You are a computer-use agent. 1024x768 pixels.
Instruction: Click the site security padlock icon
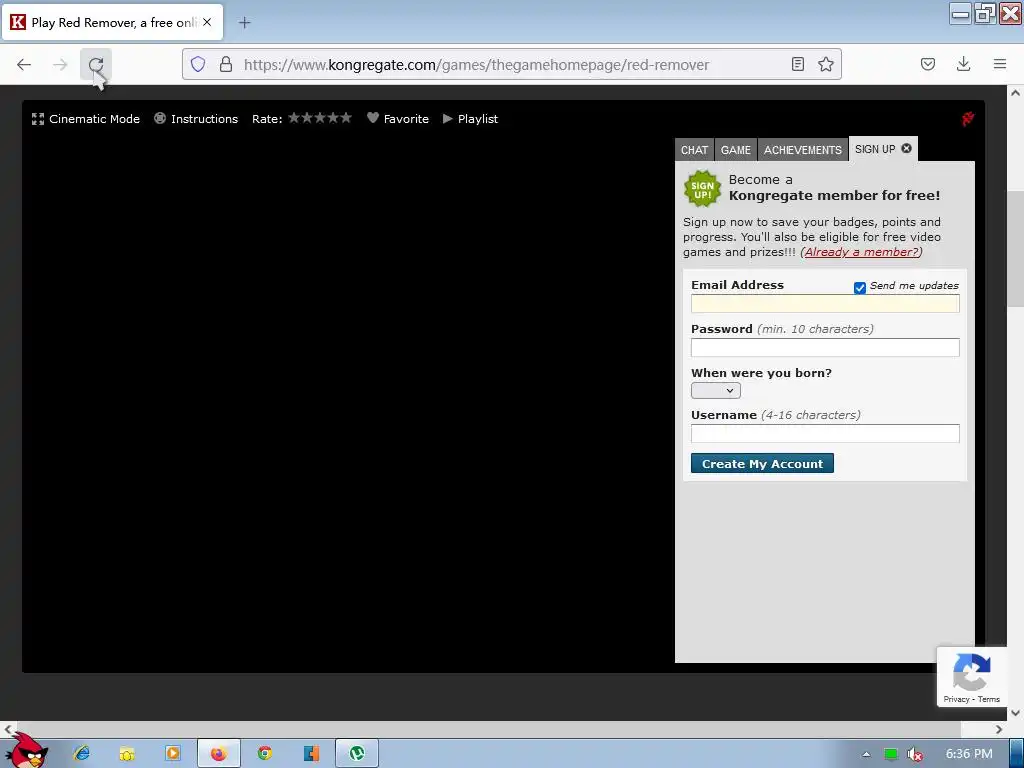(x=226, y=64)
